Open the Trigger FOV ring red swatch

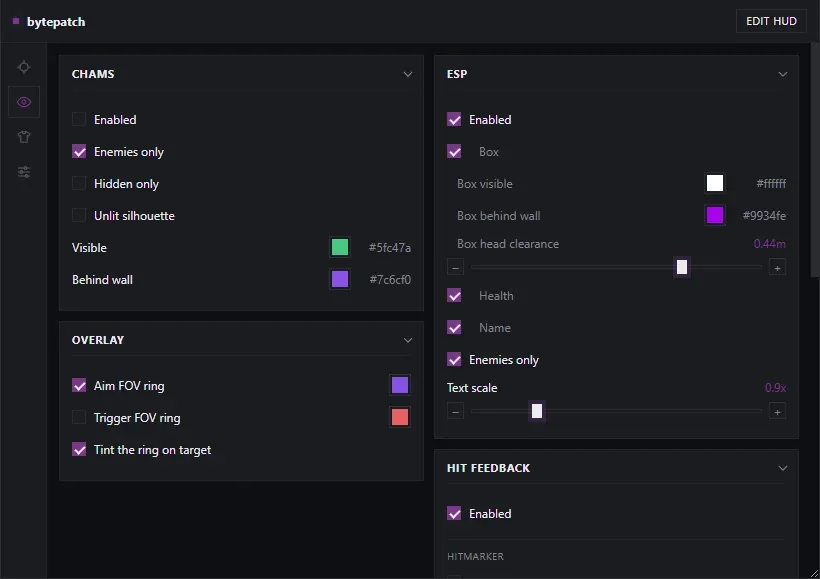coord(400,417)
